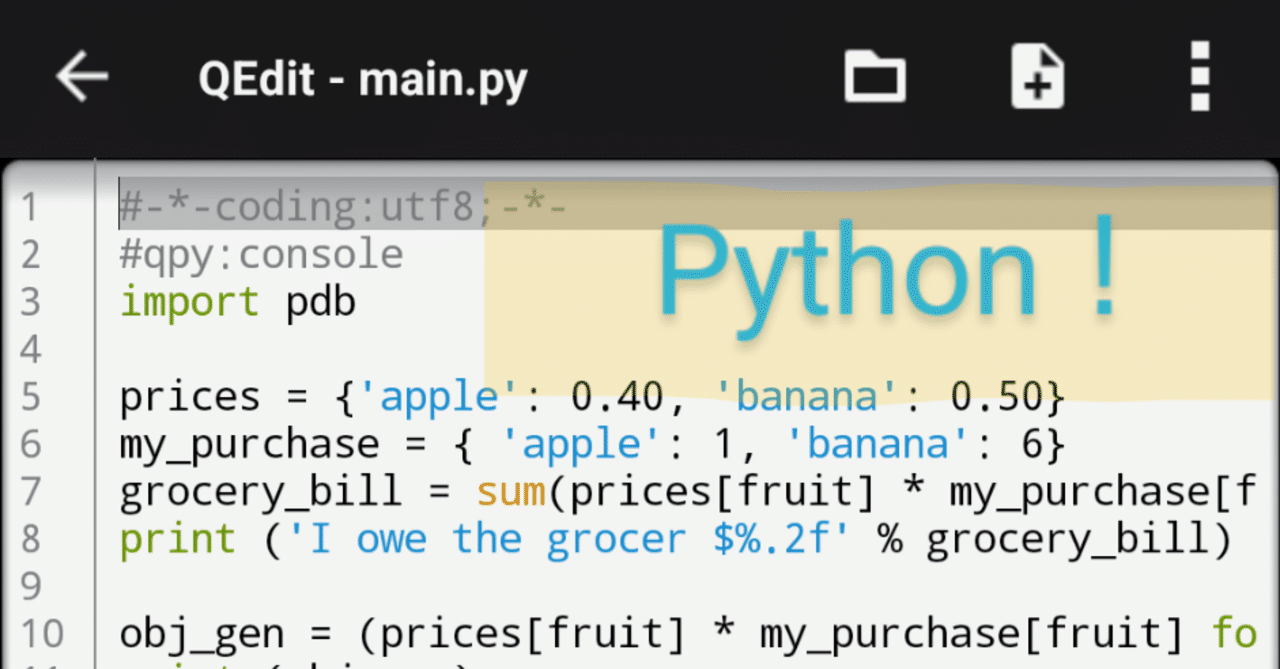Image resolution: width=1280 pixels, height=669 pixels.
Task: Select the grocery_bill assignment line
Action: pyautogui.click(x=600, y=490)
